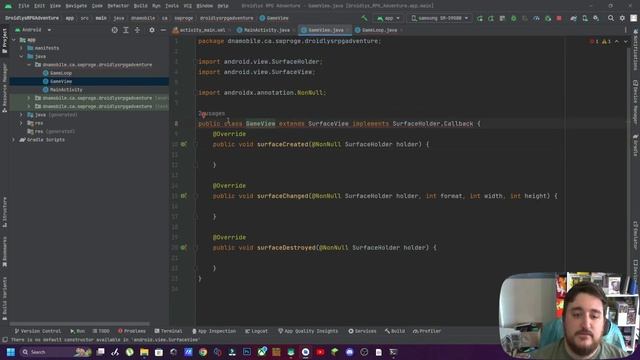Collapse the java folder in tree
640x360 pixels.
(x=22, y=56)
